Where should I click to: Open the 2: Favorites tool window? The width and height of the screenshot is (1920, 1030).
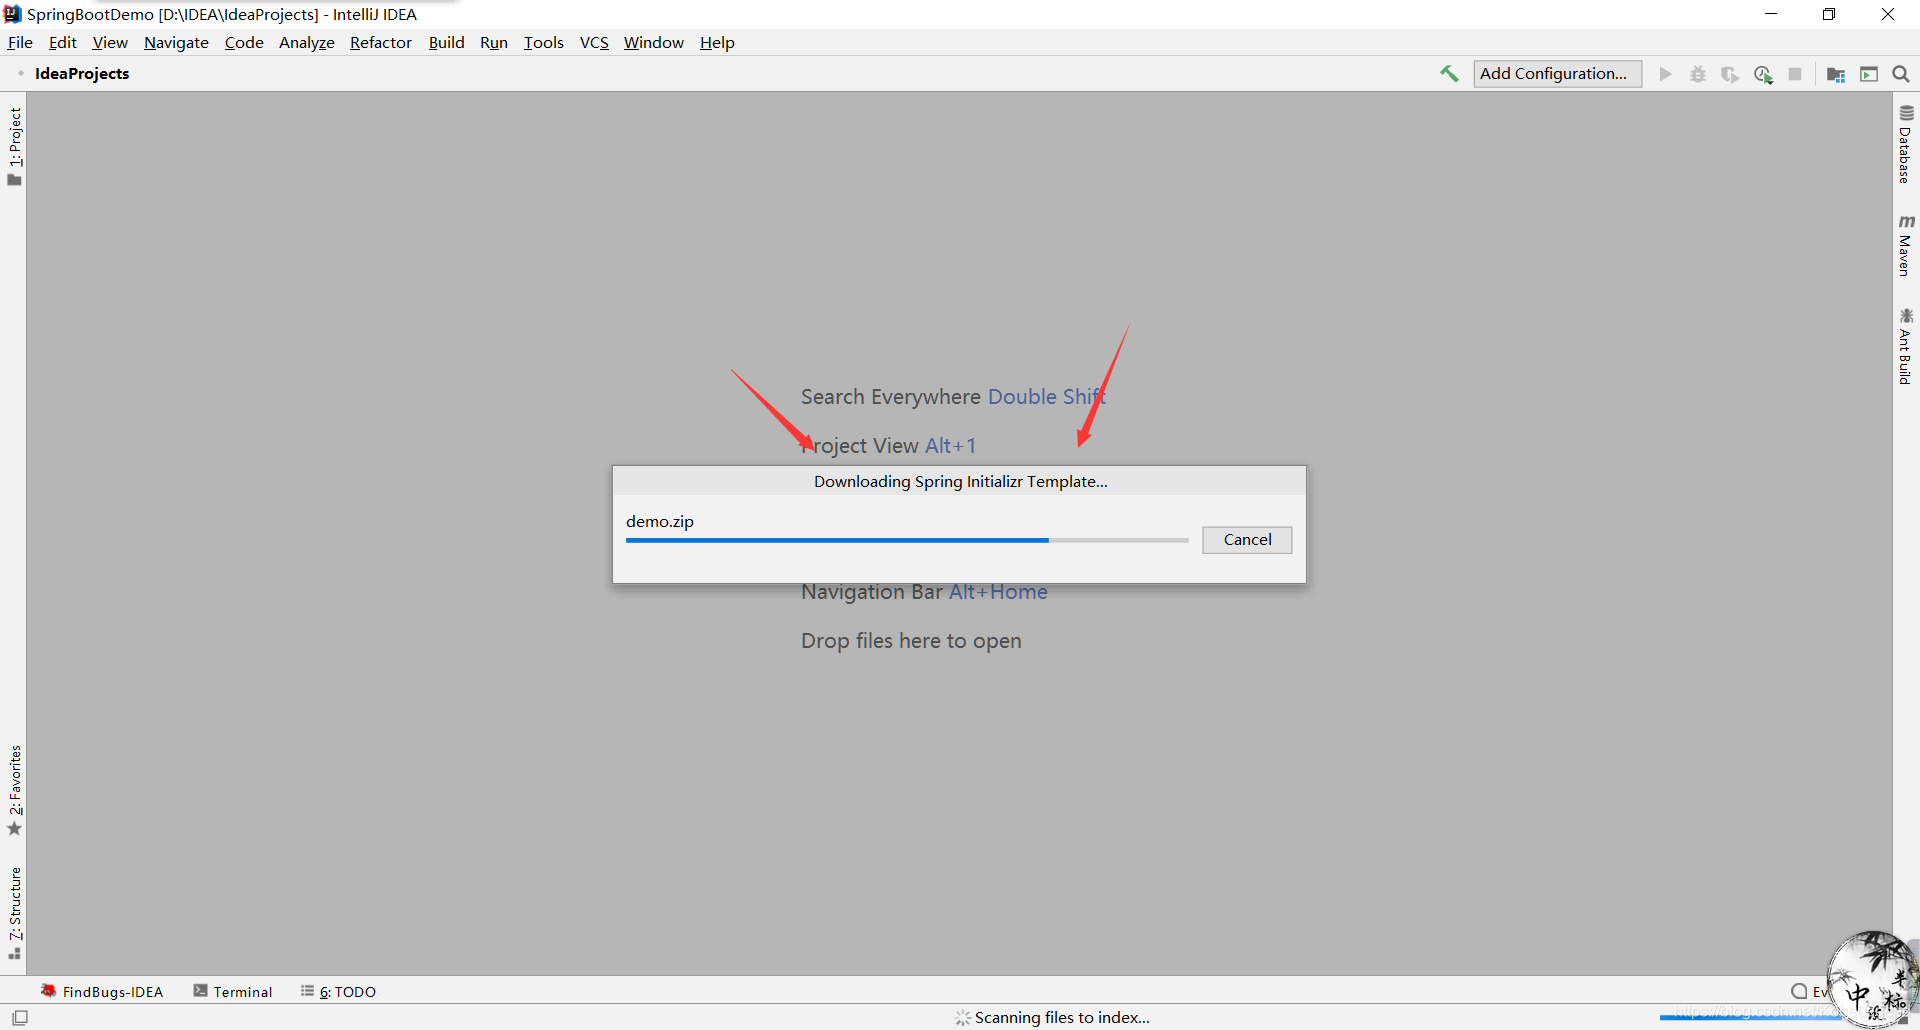(14, 790)
